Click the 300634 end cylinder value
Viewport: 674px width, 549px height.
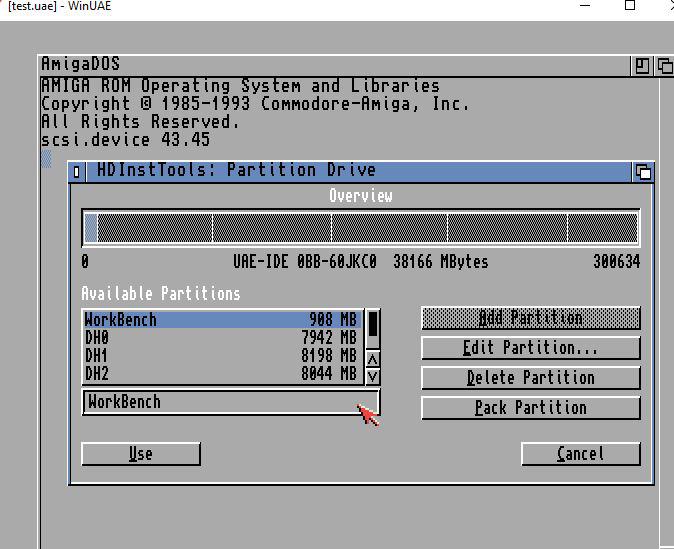(617, 262)
